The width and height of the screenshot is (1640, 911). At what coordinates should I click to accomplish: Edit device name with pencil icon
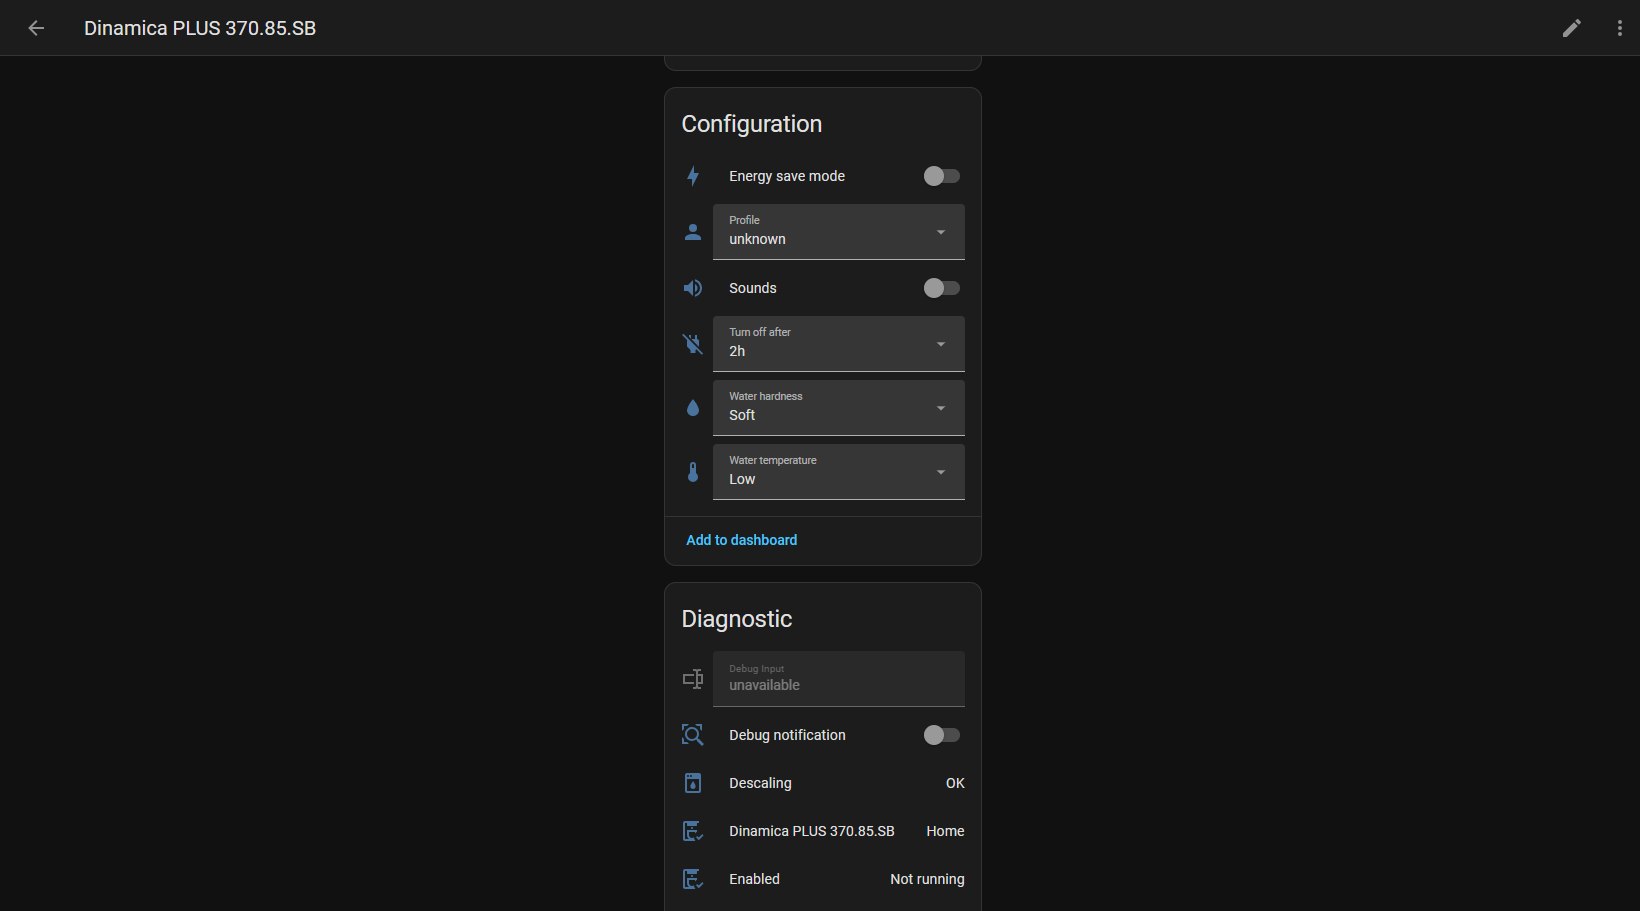(x=1572, y=28)
